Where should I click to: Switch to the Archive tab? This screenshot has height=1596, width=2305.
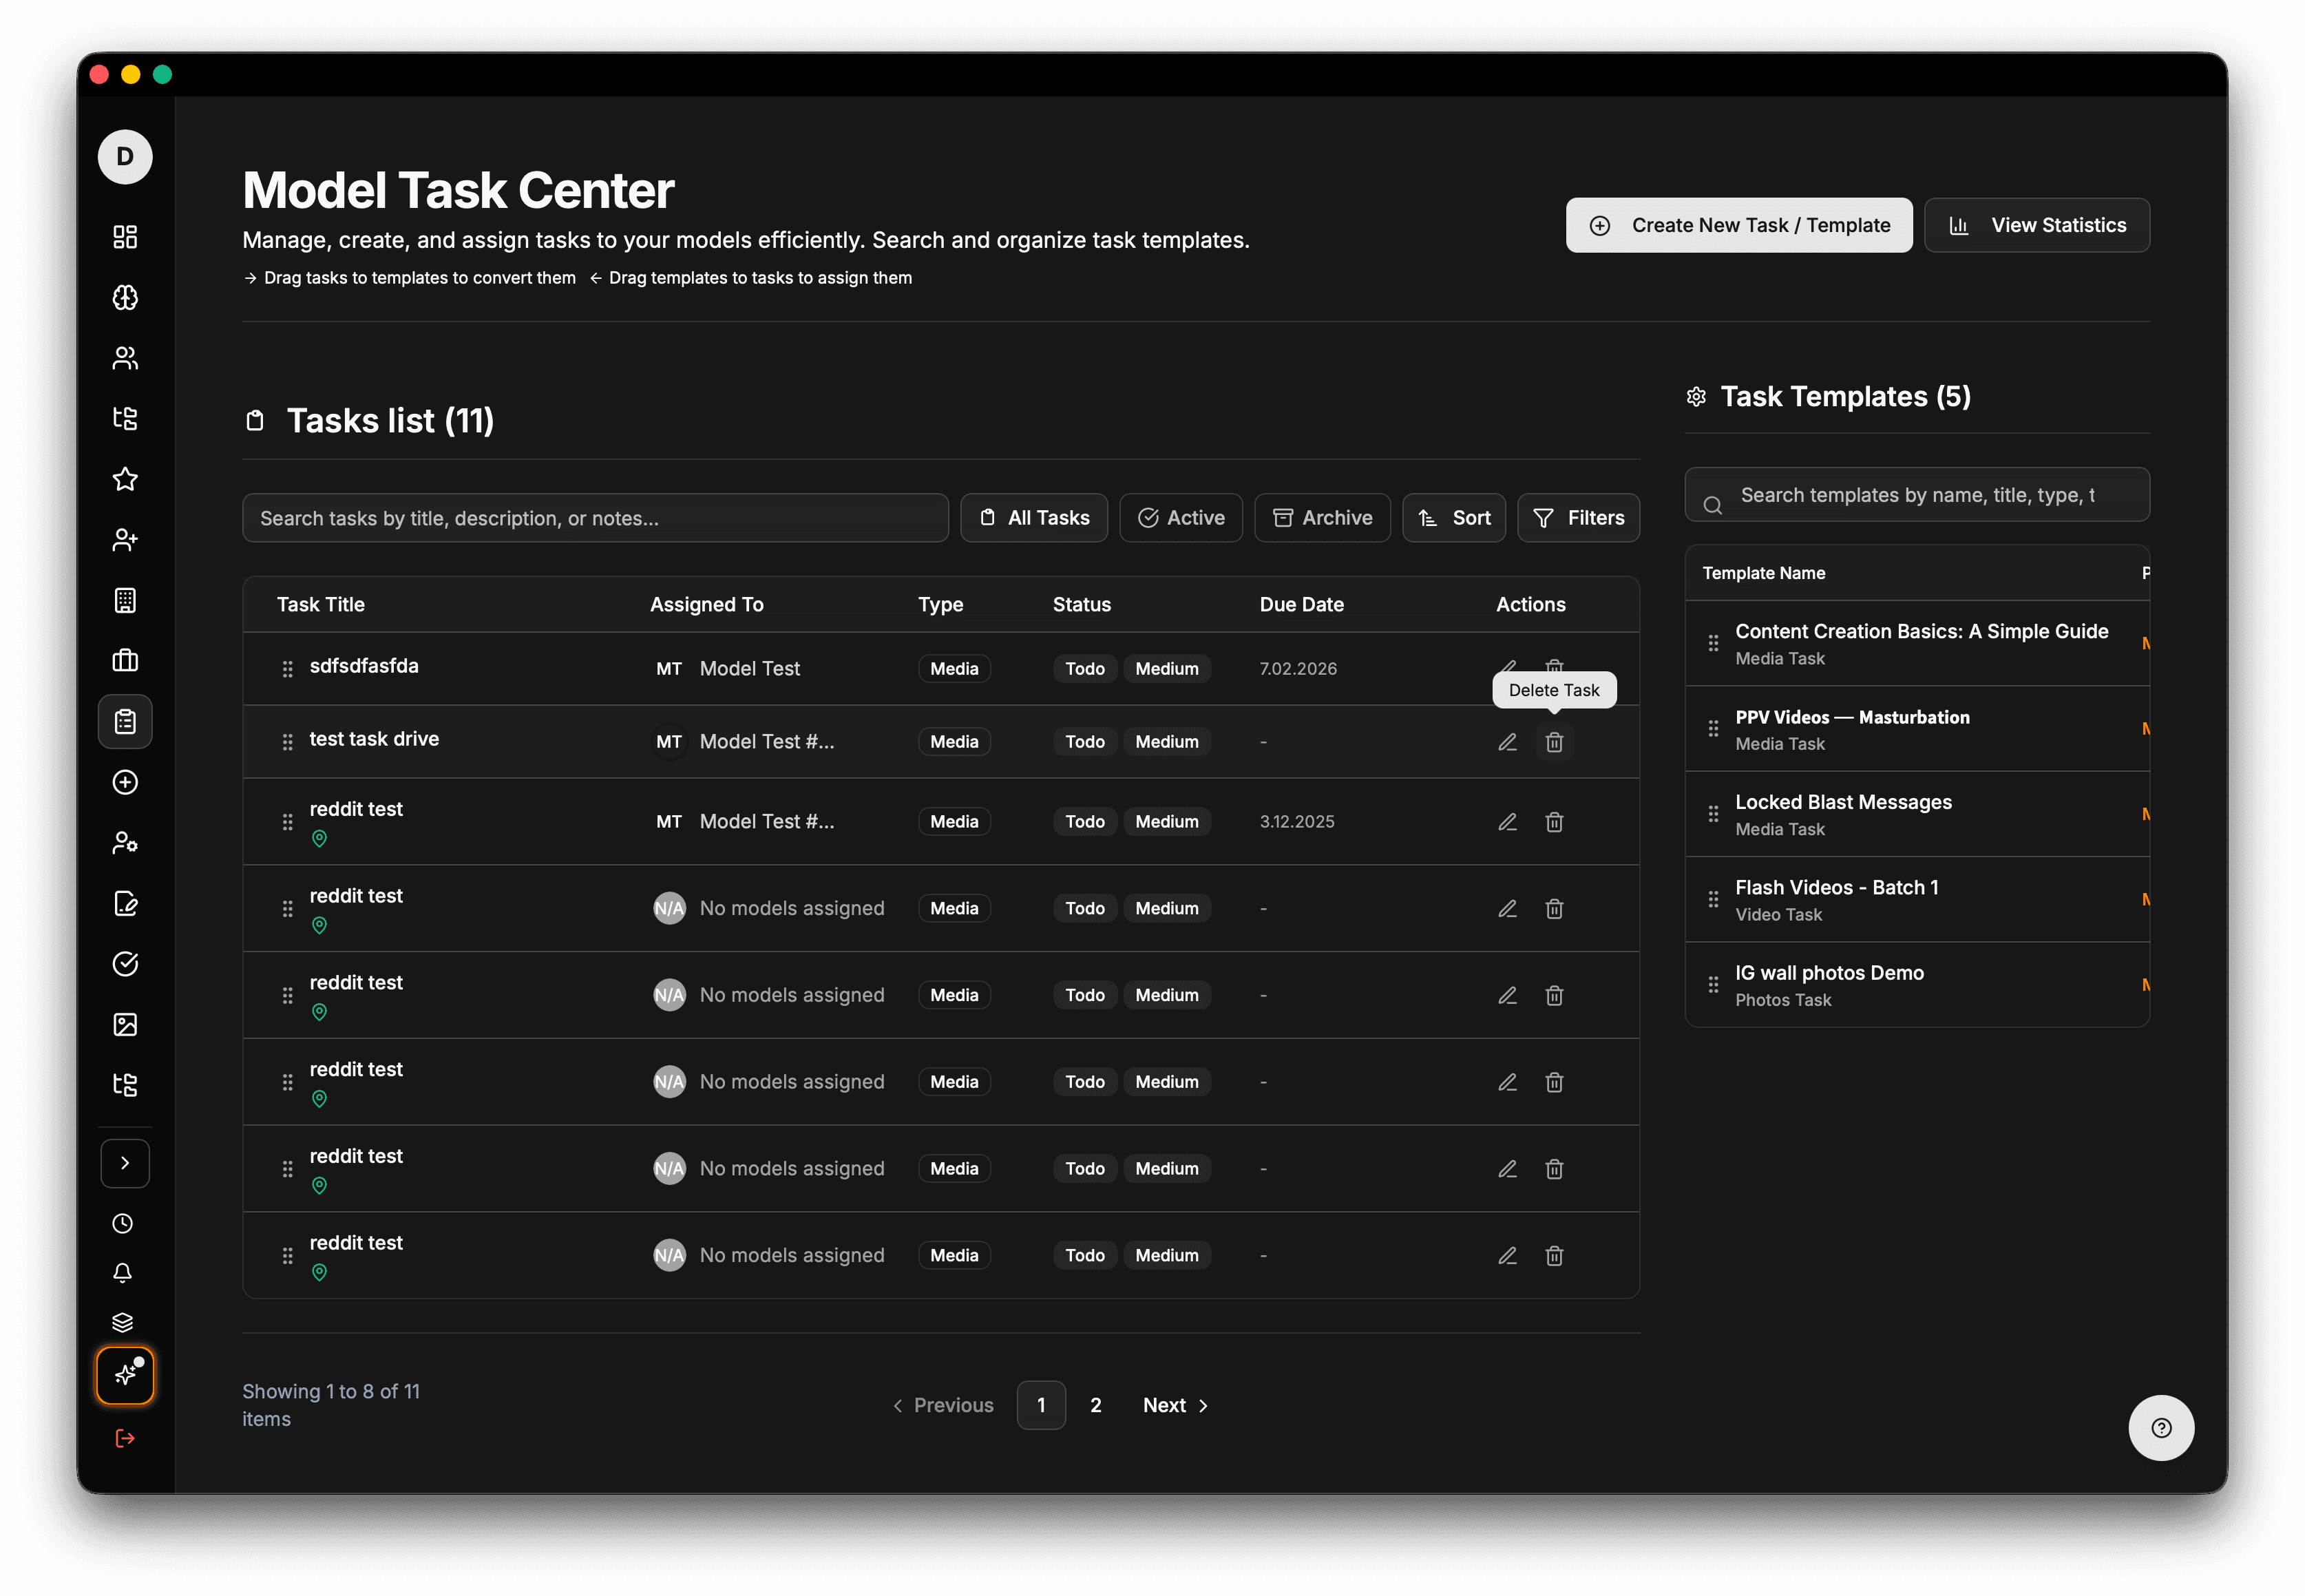click(1322, 518)
